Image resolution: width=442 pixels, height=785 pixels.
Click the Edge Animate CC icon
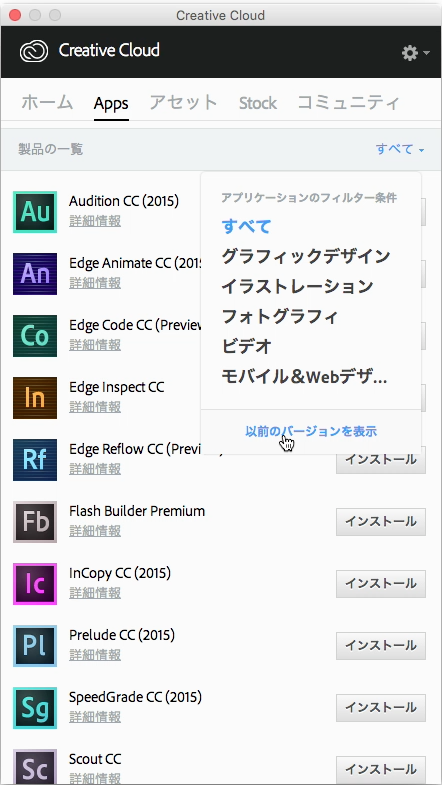[35, 274]
